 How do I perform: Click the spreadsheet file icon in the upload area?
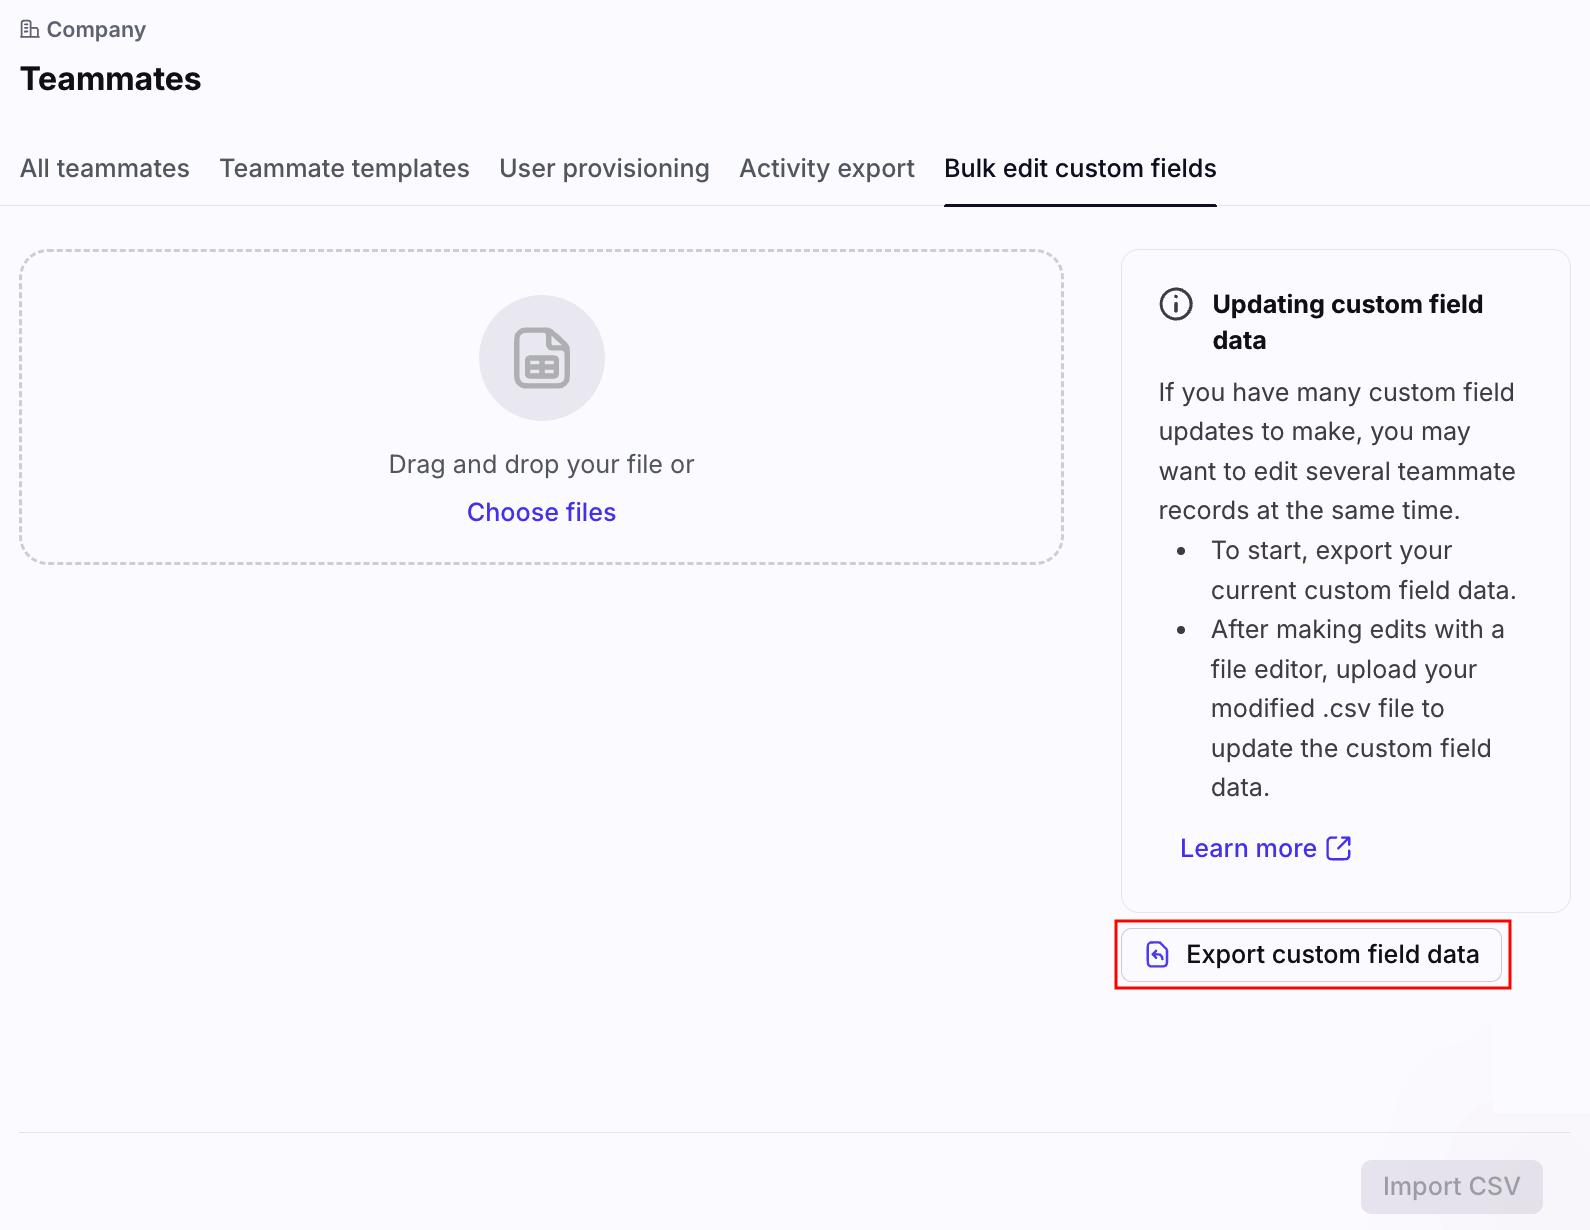541,358
